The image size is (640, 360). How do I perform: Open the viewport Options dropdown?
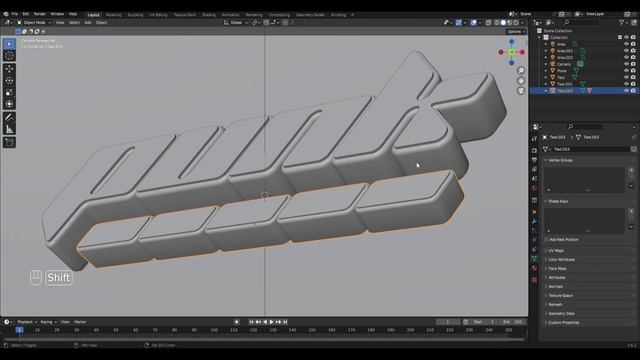click(516, 31)
